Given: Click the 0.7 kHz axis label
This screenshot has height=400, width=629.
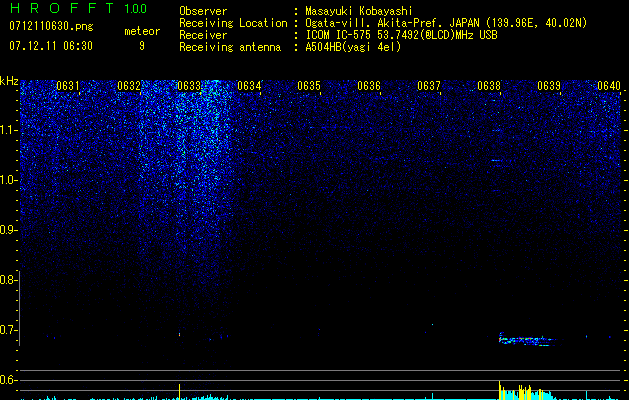Looking at the screenshot, I should coord(7,330).
